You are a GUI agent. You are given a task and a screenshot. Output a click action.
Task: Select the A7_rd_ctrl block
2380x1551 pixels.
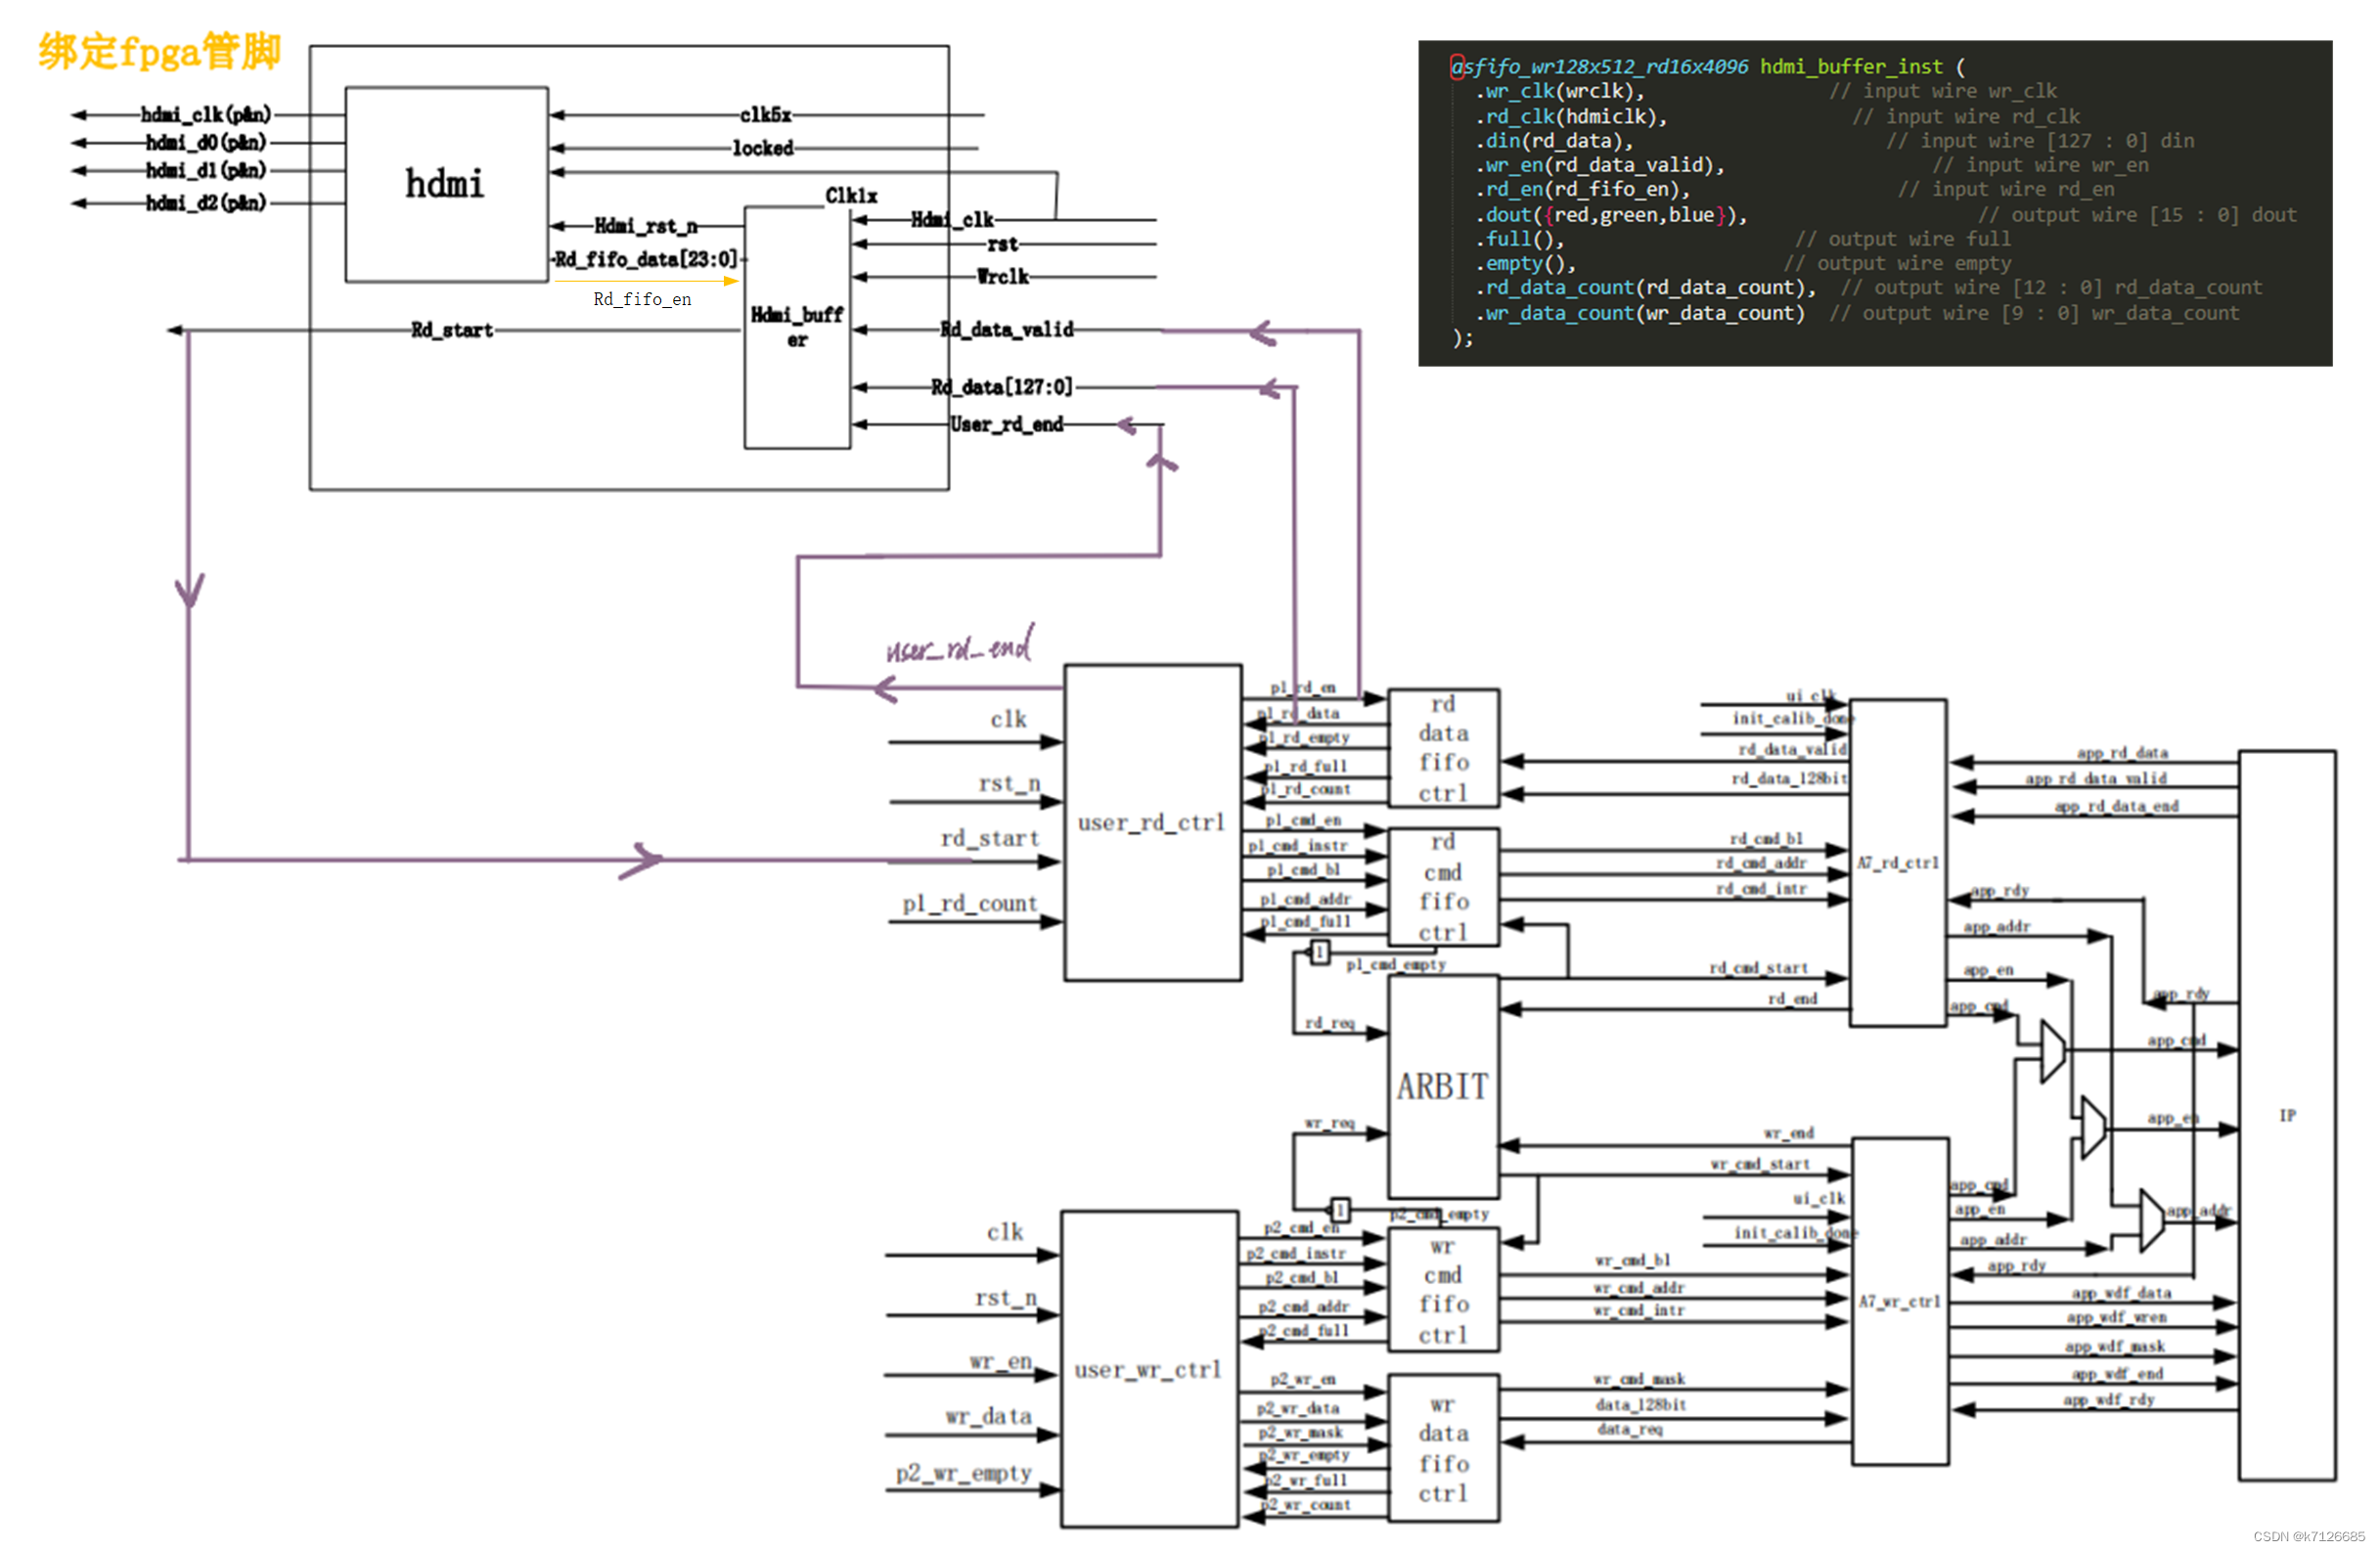(1897, 862)
